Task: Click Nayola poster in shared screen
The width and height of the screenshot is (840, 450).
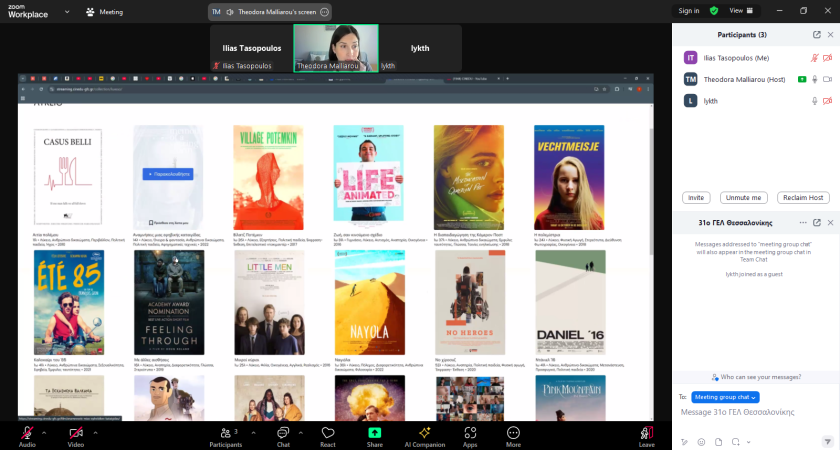Action: (x=370, y=302)
